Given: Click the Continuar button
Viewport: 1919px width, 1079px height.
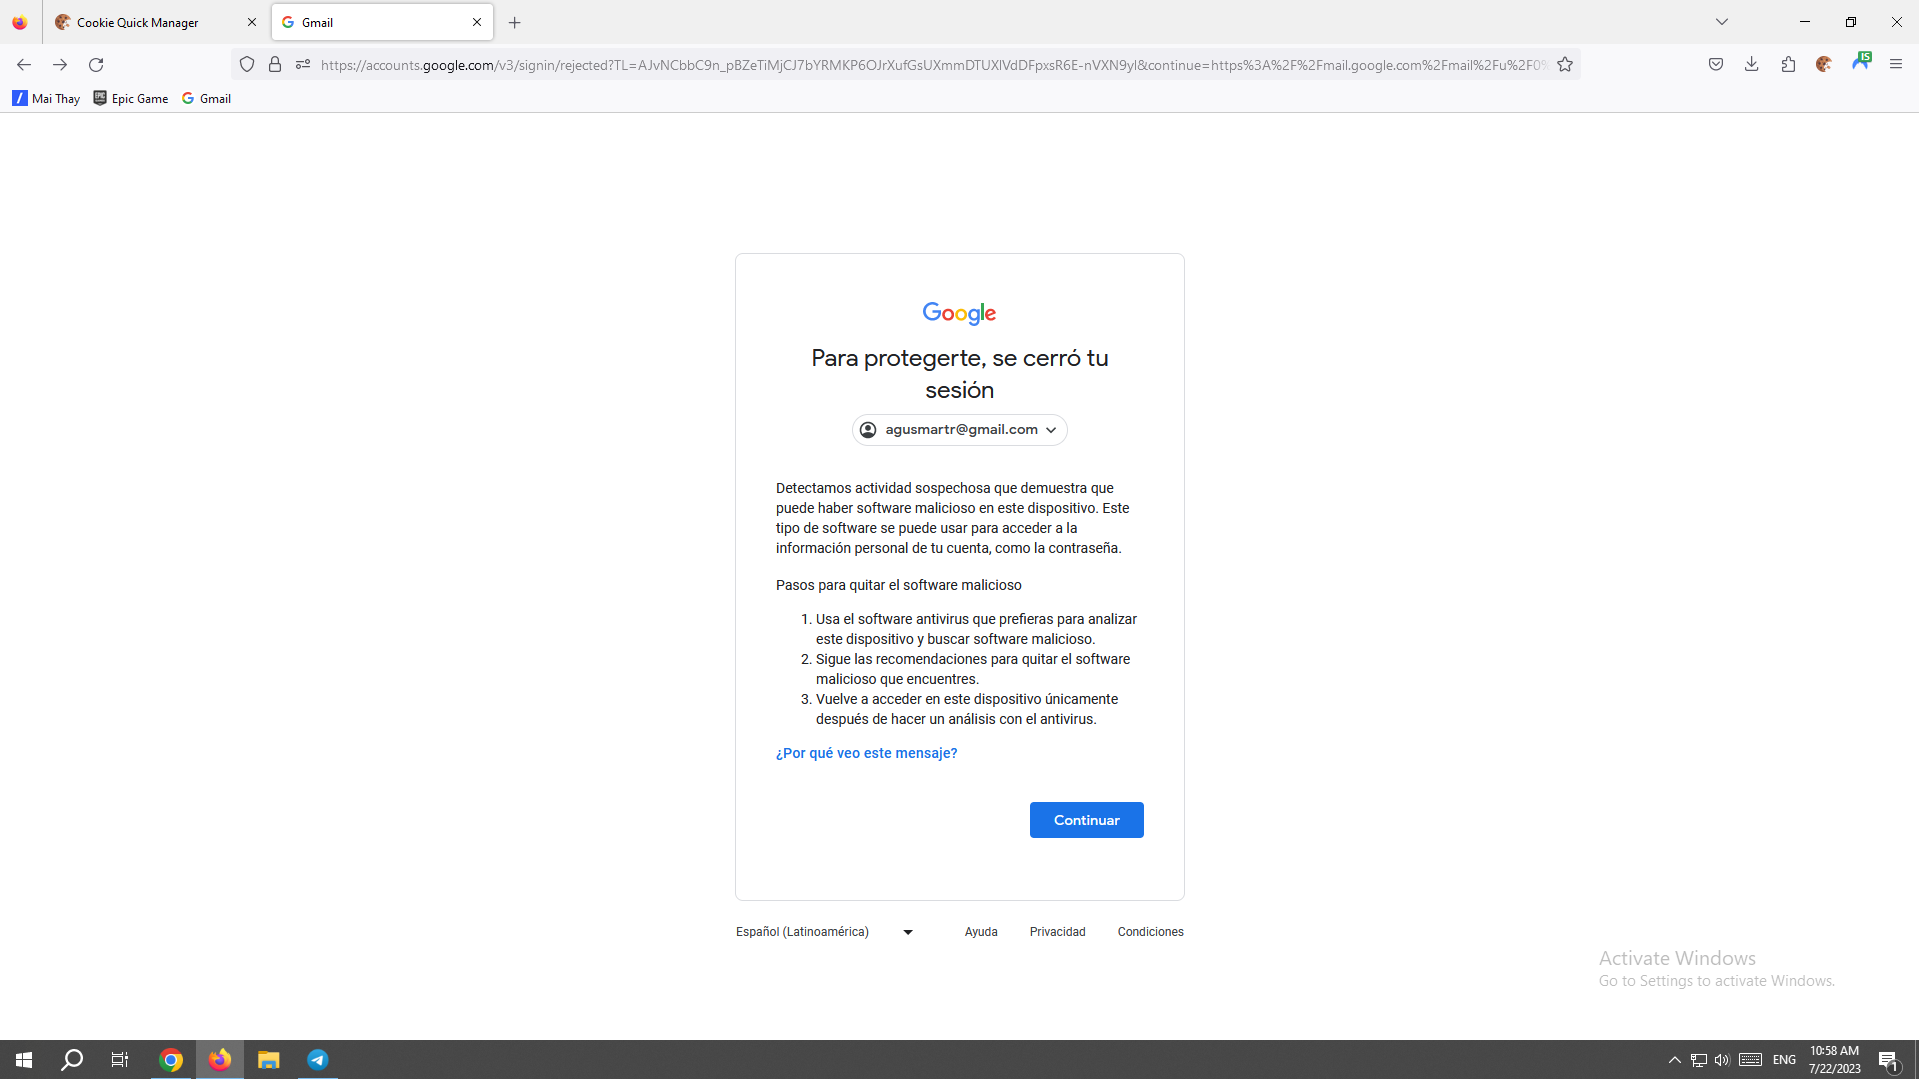Looking at the screenshot, I should [x=1086, y=820].
